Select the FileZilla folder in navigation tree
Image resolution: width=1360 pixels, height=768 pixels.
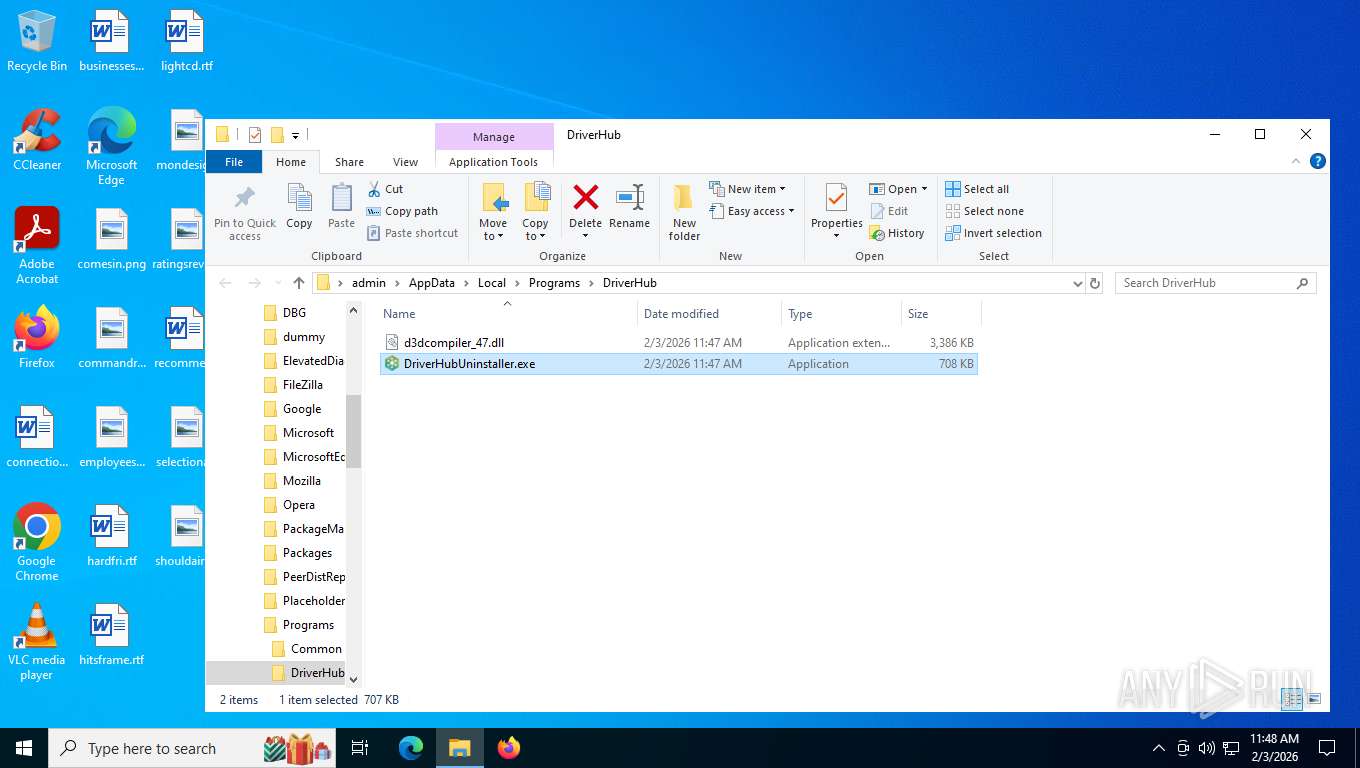click(x=303, y=385)
